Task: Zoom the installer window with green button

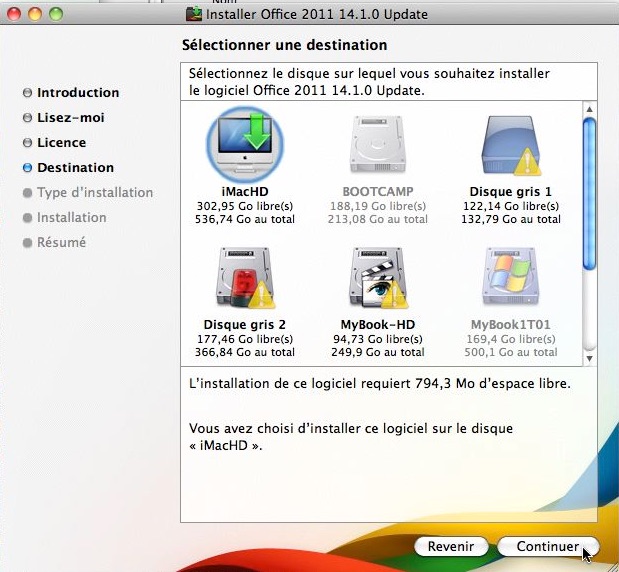Action: [x=56, y=14]
